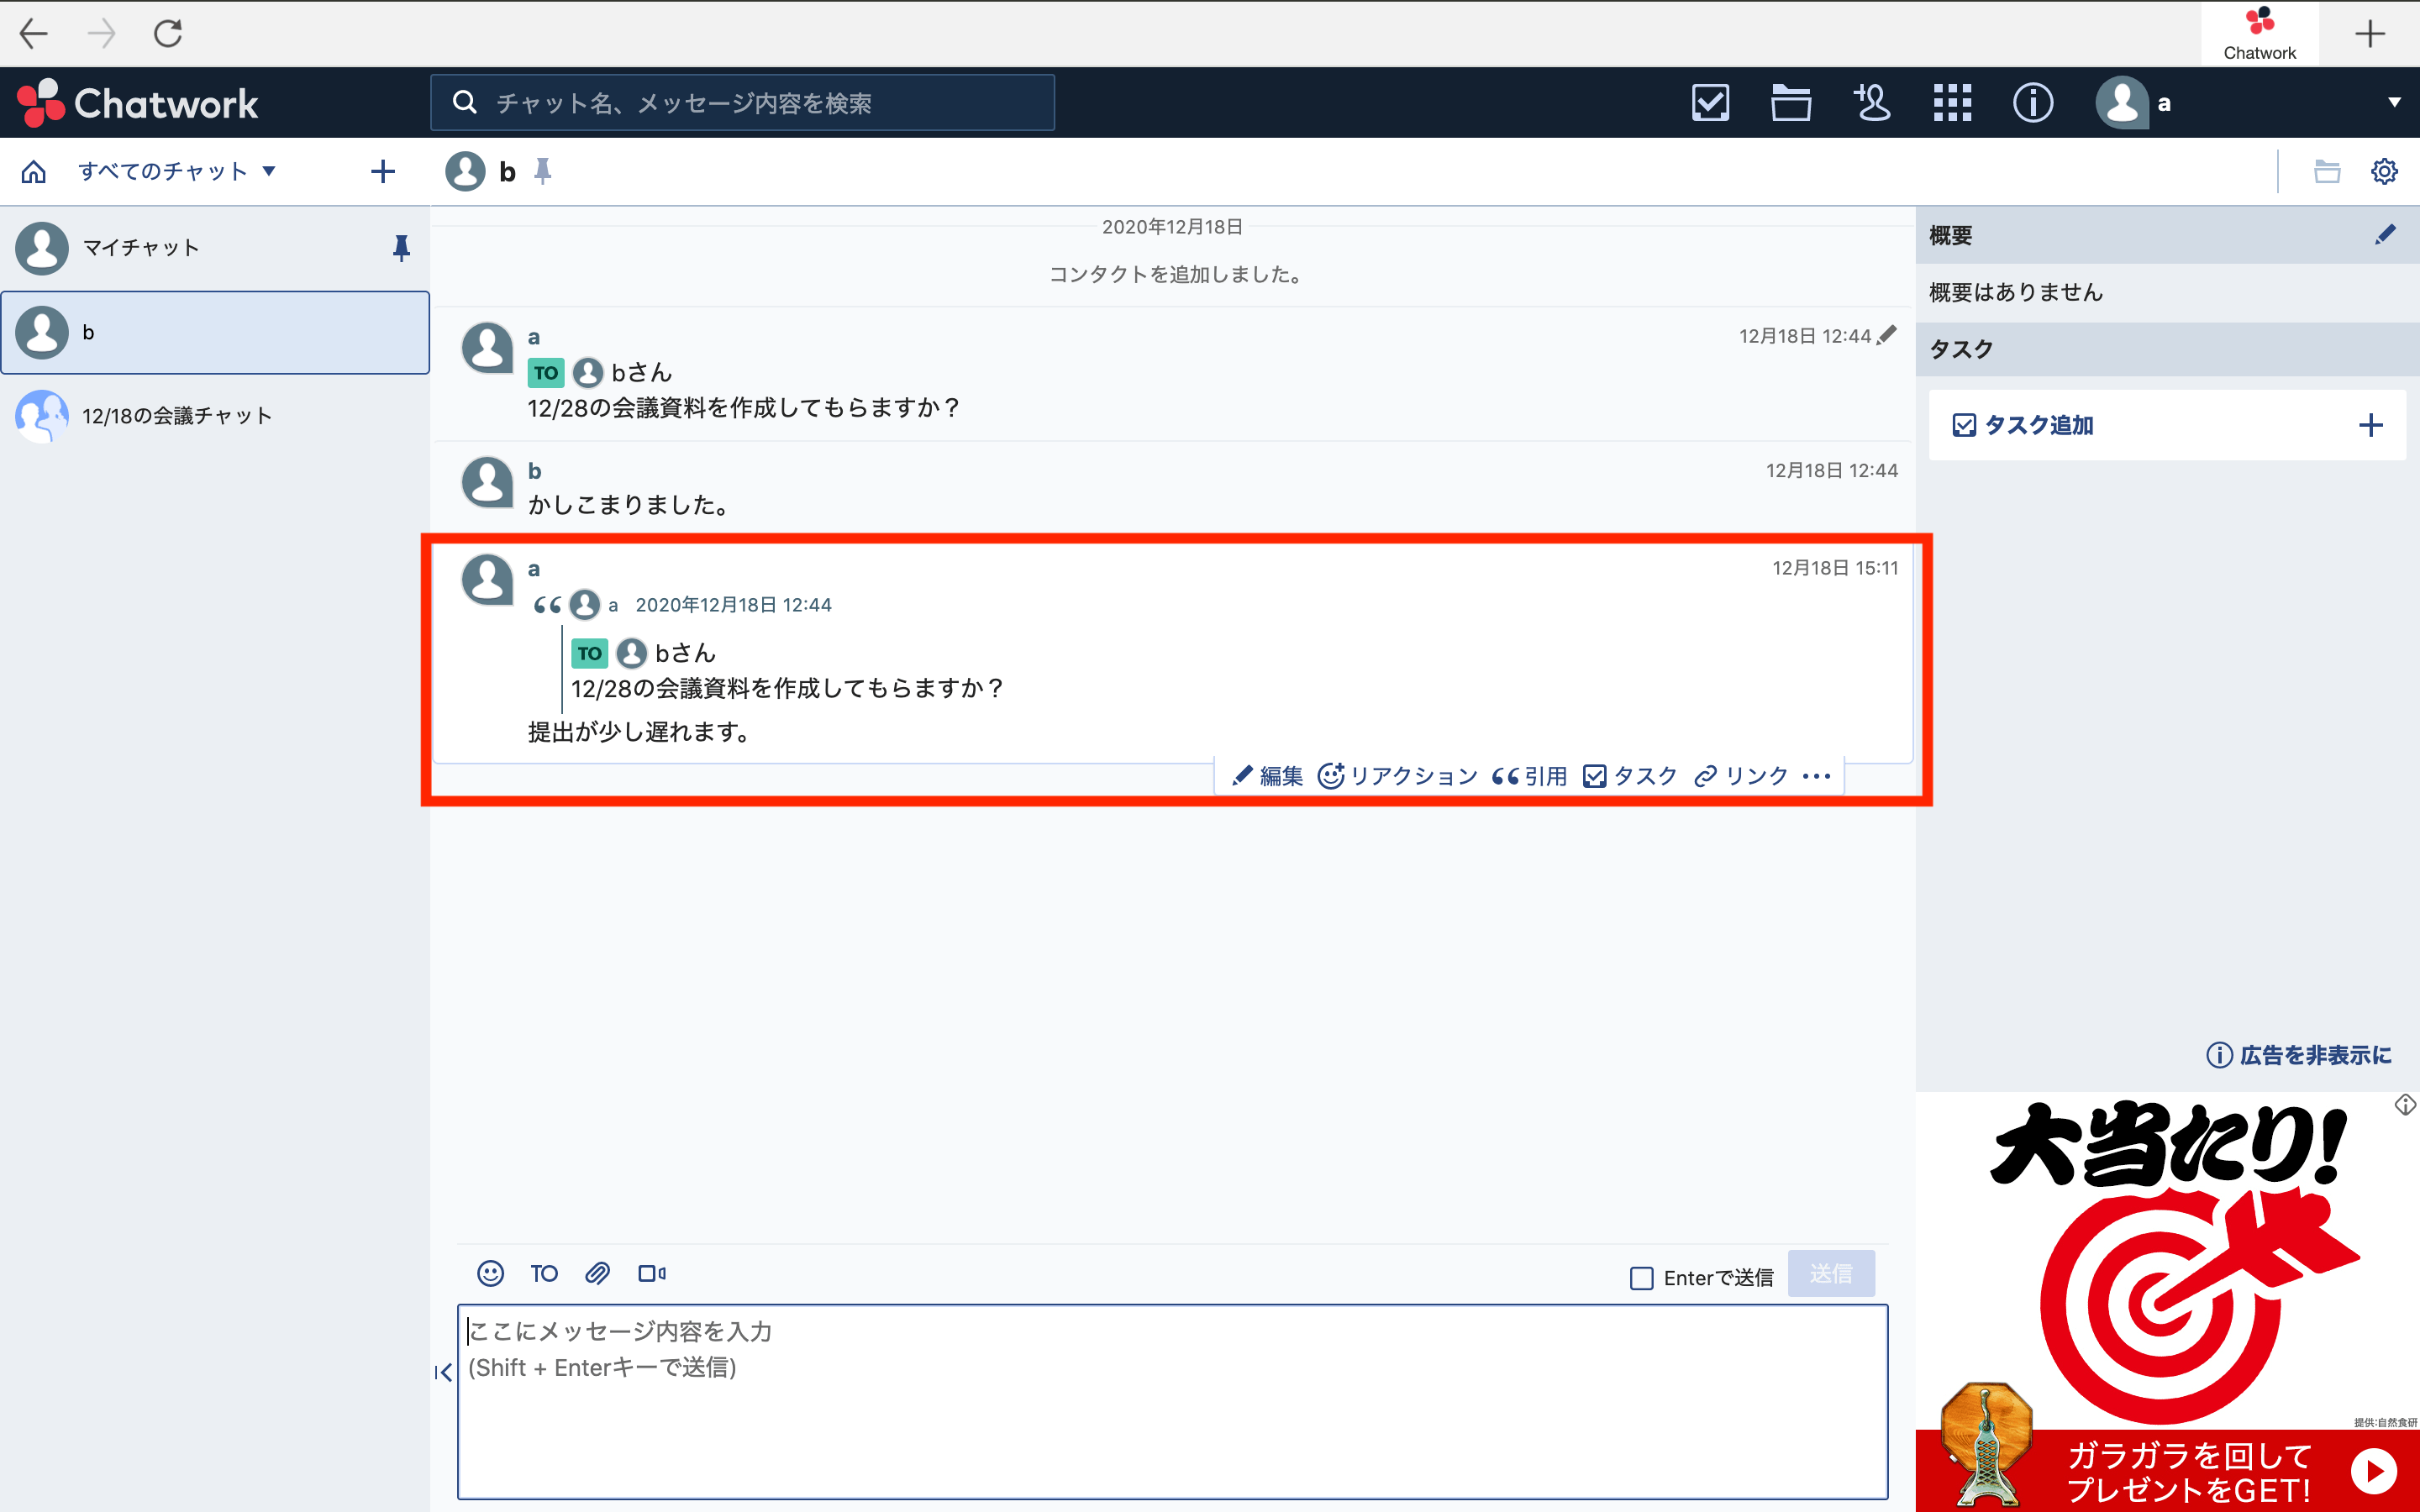
Task: Go to home via the house icon
Action: (x=34, y=172)
